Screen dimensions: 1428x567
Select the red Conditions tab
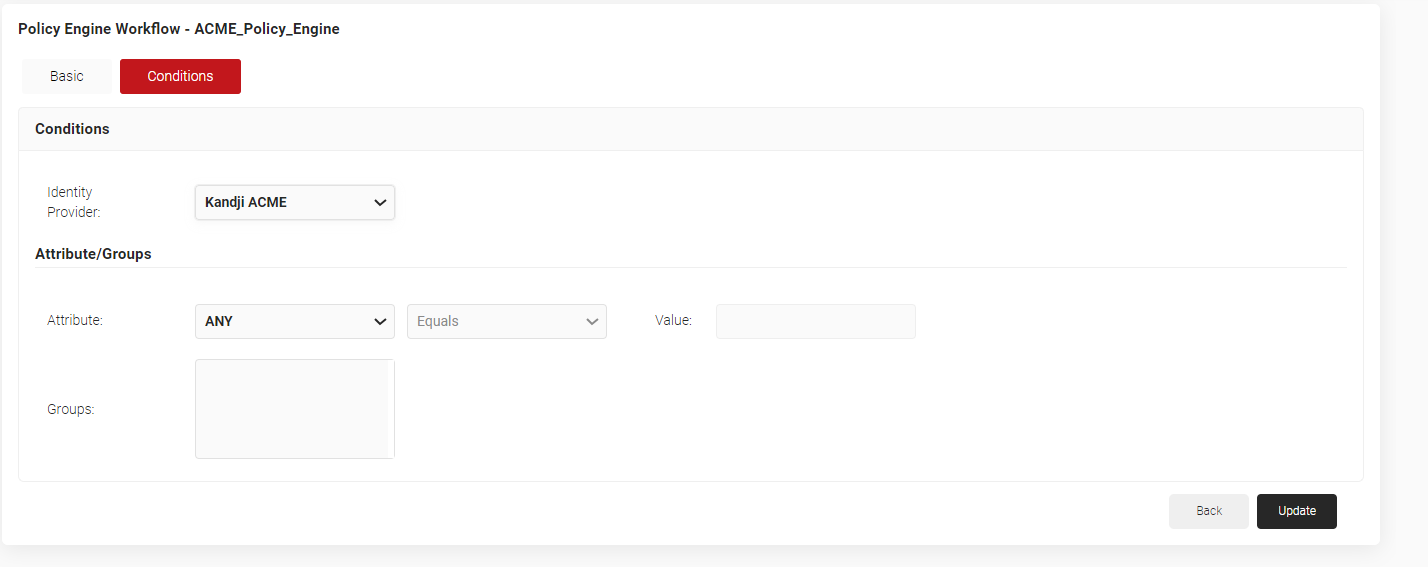[x=180, y=76]
